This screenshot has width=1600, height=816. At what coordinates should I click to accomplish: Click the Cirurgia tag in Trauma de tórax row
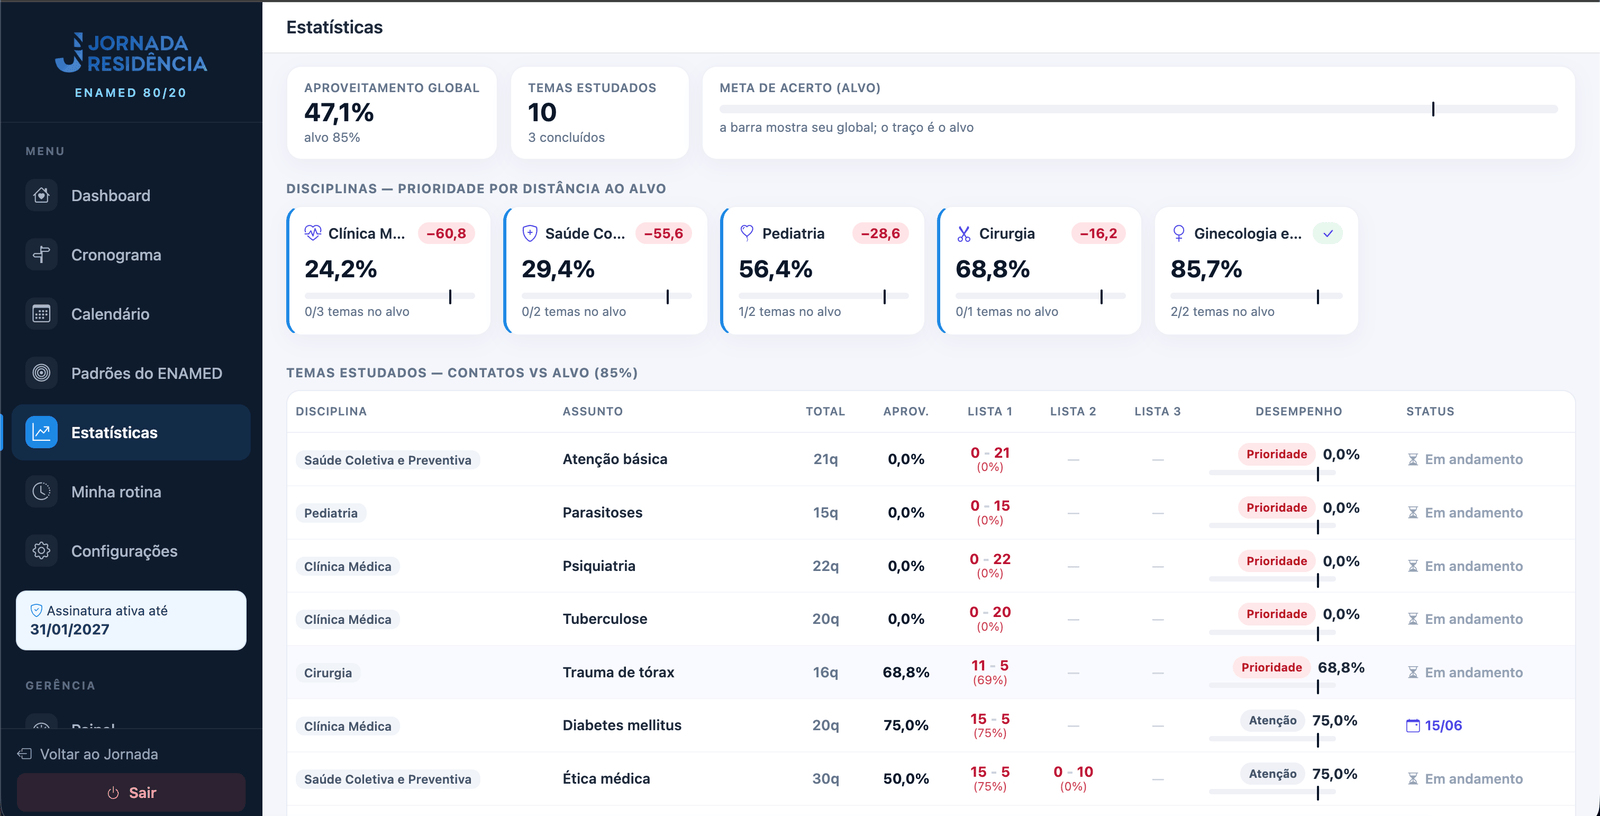[x=328, y=673]
